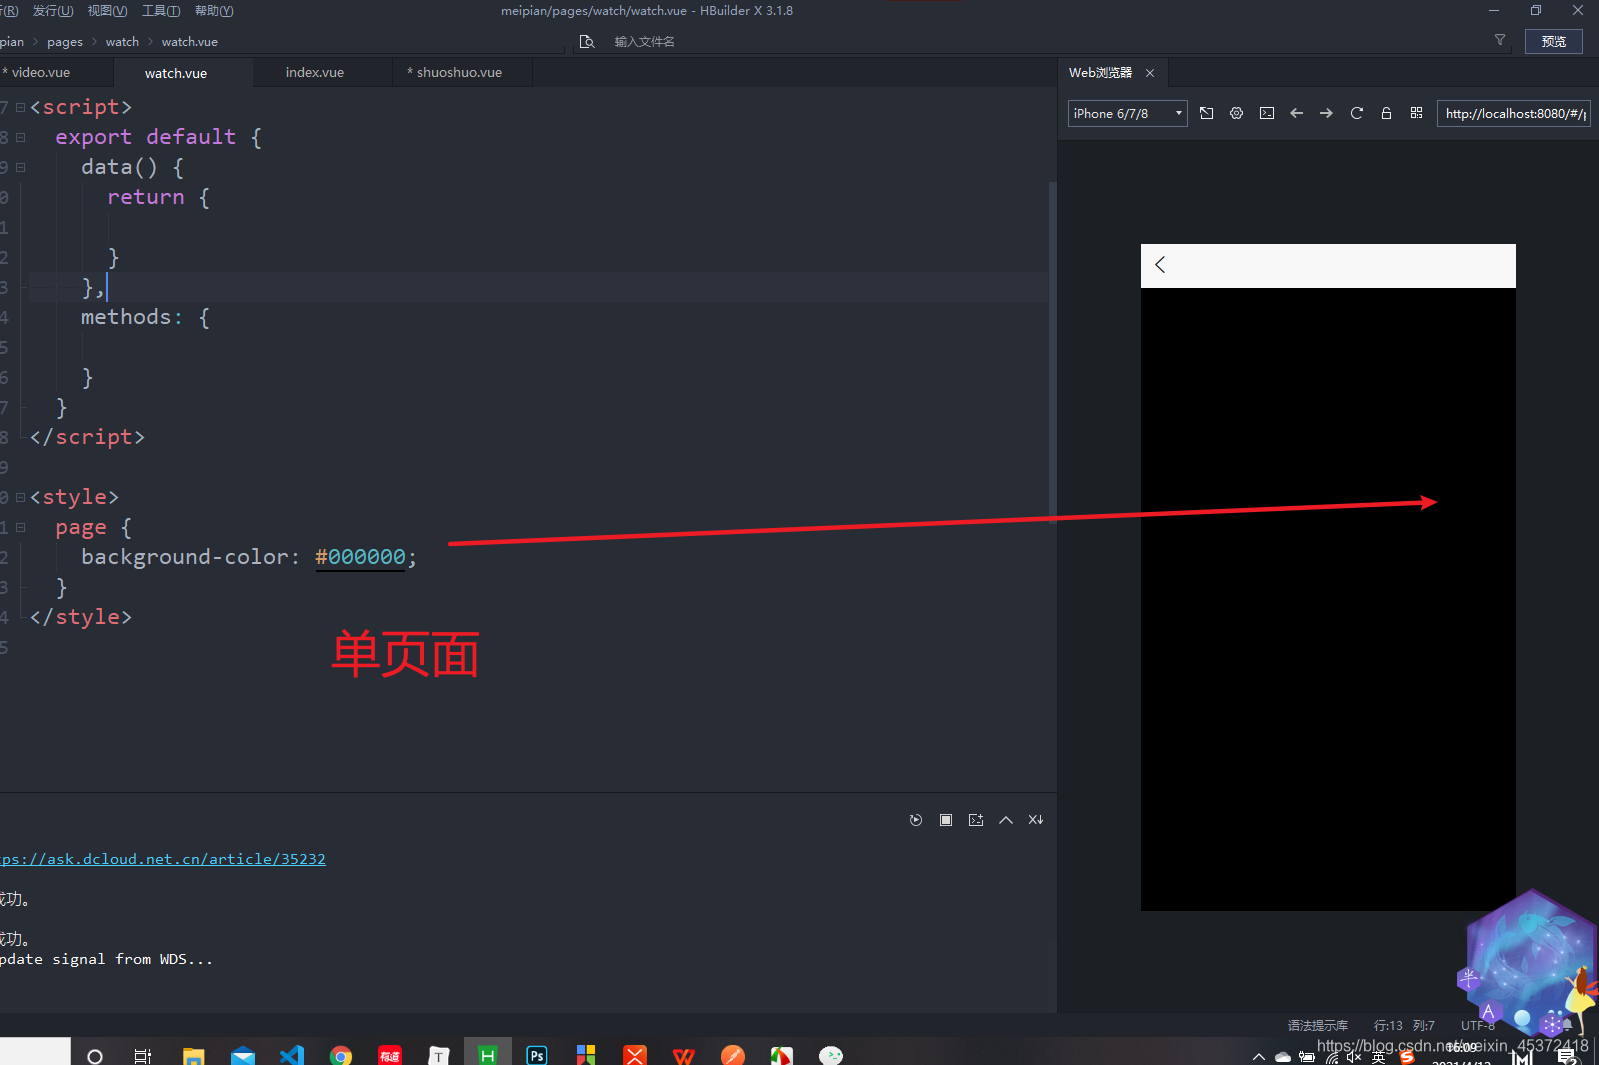Collapse the export default fold marker
Image resolution: width=1599 pixels, height=1065 pixels.
coord(20,137)
